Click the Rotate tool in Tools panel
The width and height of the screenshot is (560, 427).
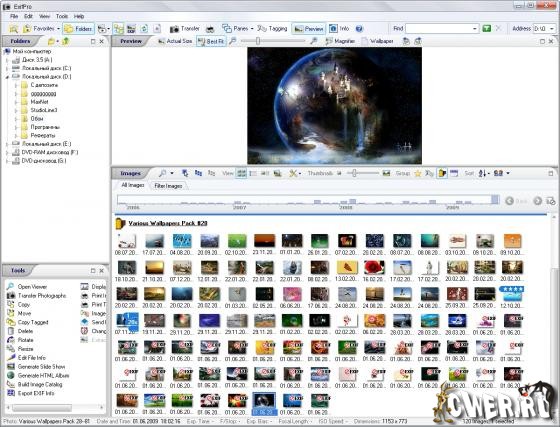tap(21, 340)
